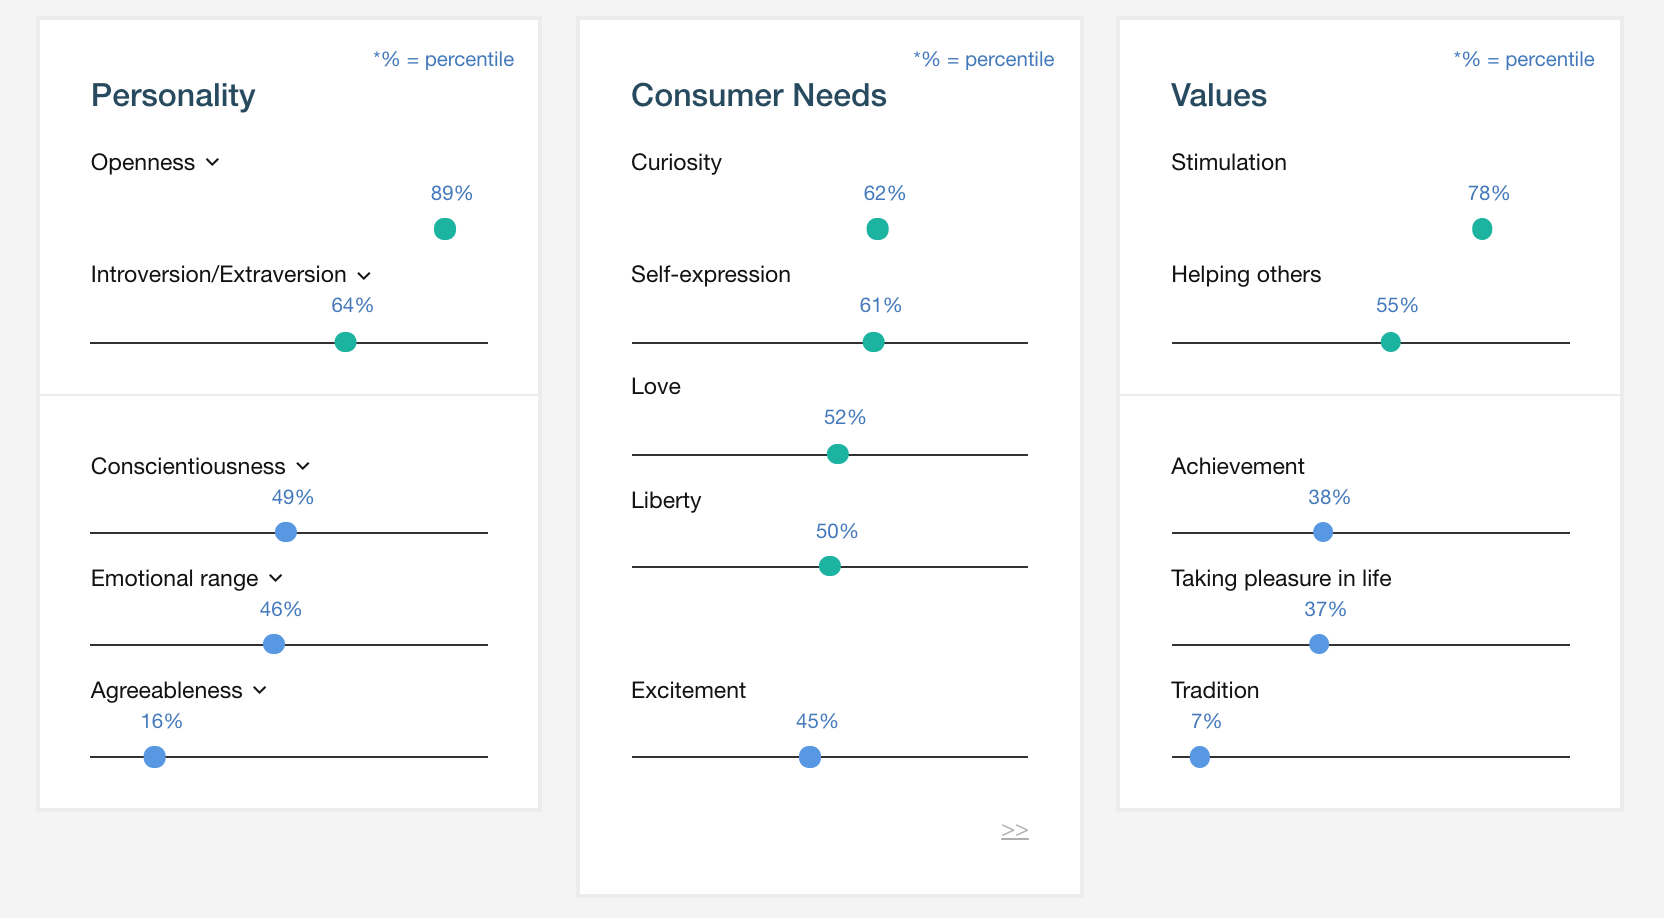Click percentile note in Personality card
1664x918 pixels.
coord(444,59)
